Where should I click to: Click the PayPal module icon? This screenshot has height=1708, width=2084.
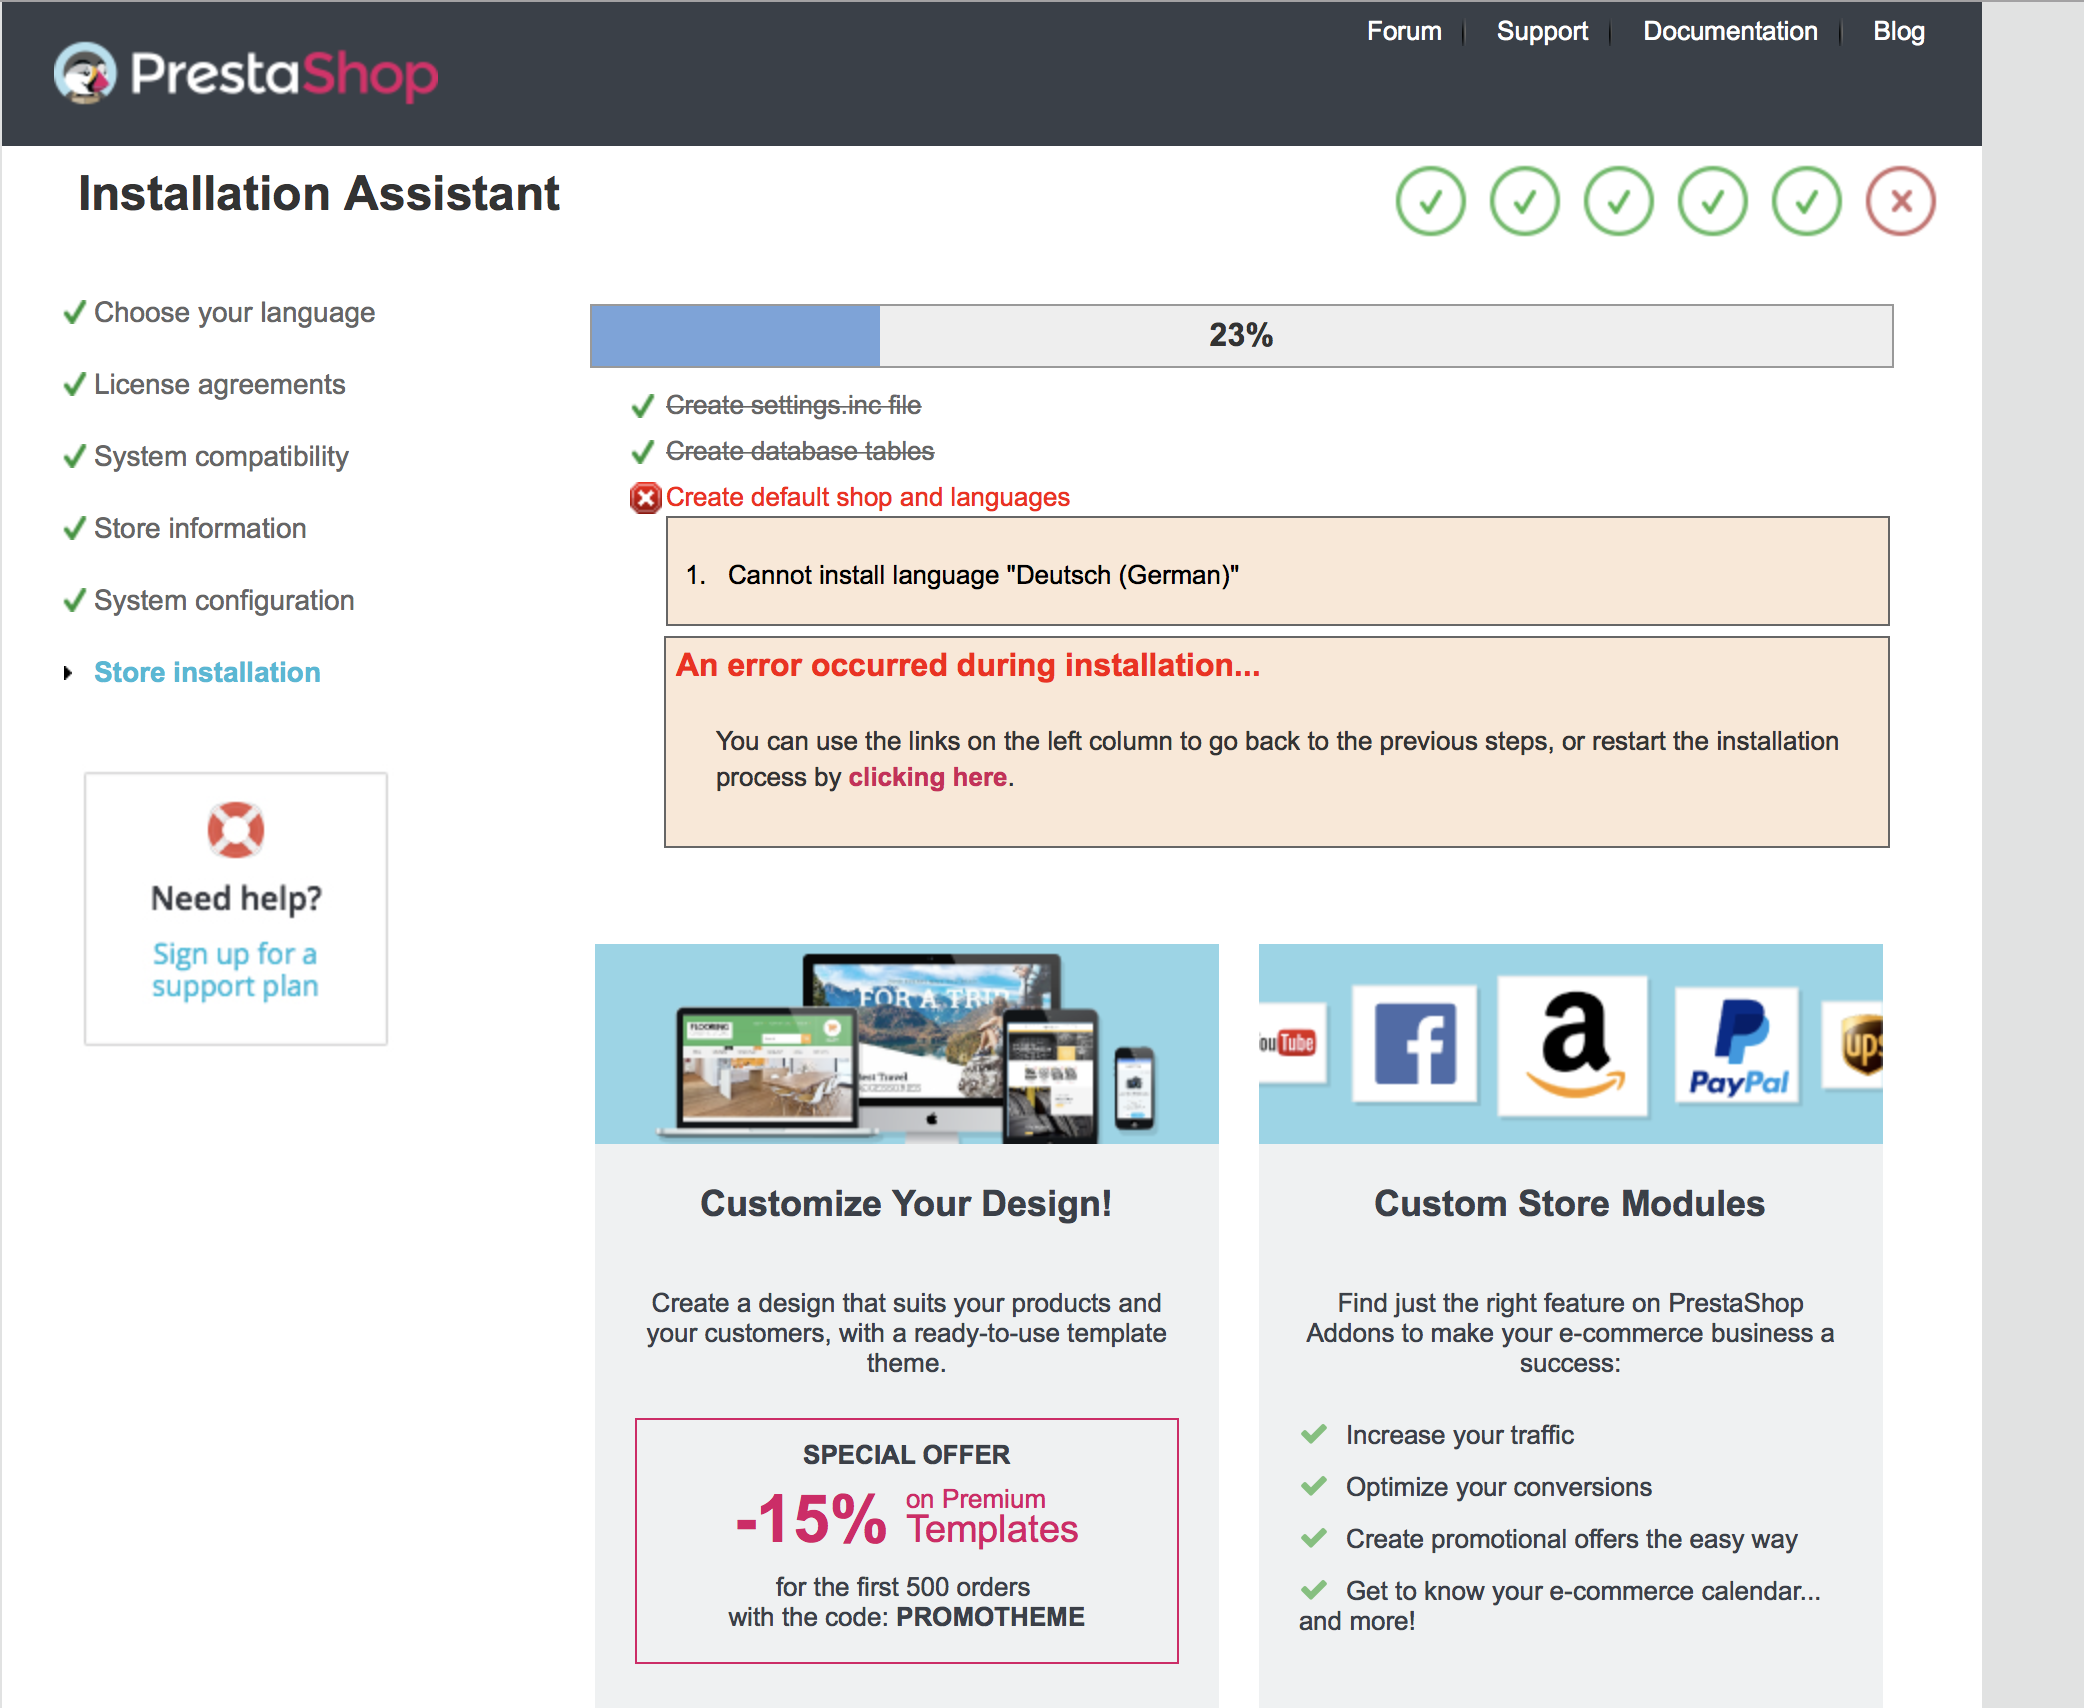[x=1738, y=1046]
